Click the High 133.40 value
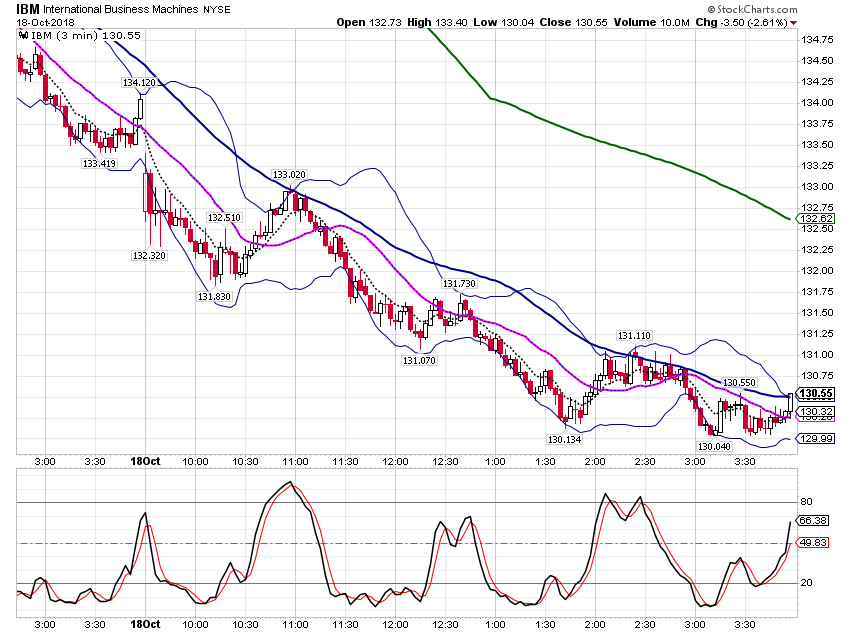This screenshot has width=850, height=633. [x=437, y=22]
